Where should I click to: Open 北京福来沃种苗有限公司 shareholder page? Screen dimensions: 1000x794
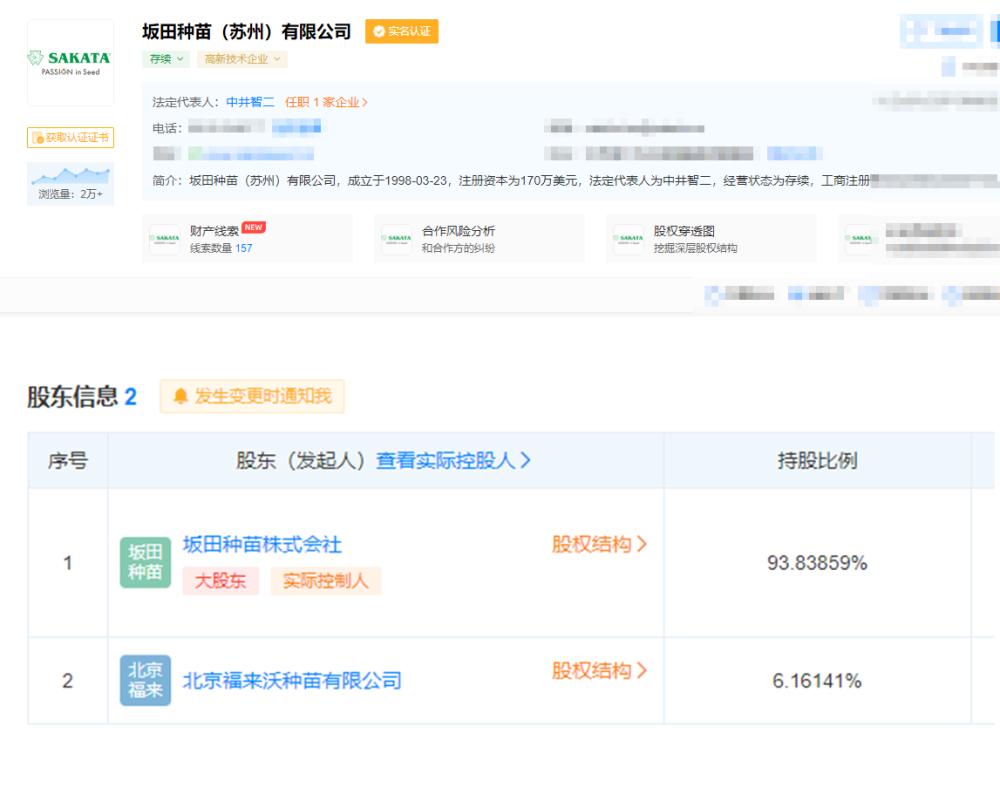(290, 680)
